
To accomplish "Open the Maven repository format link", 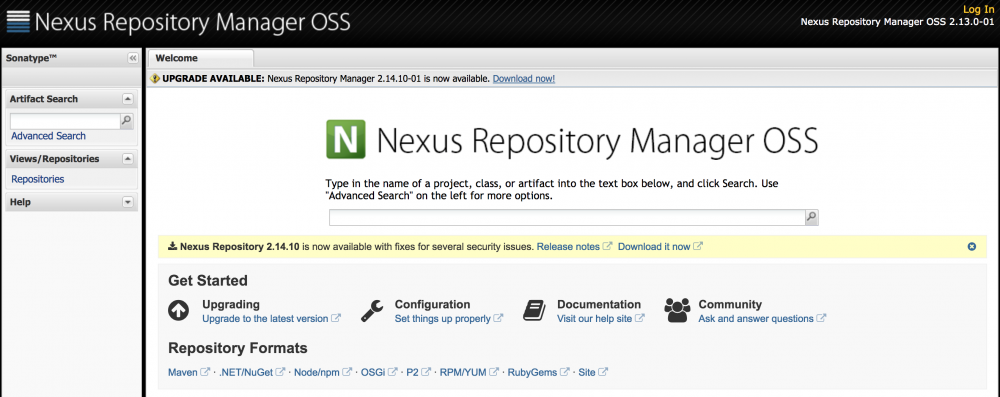I will click(183, 372).
